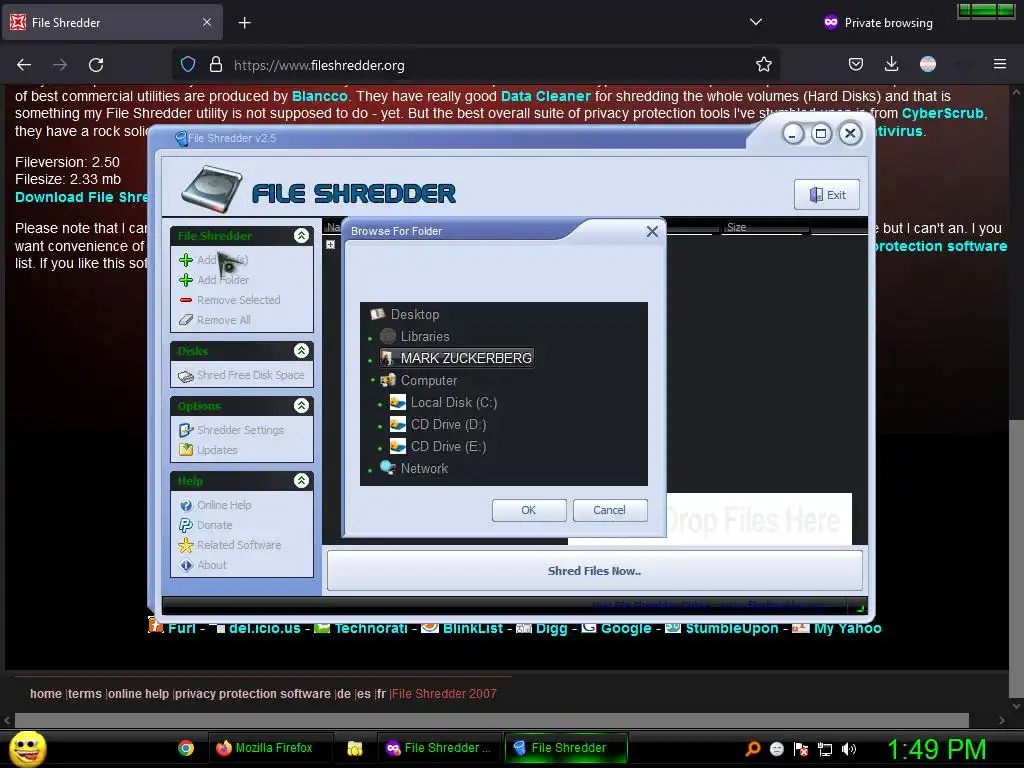Click the About info icon
Viewport: 1024px width, 768px height.
click(186, 566)
